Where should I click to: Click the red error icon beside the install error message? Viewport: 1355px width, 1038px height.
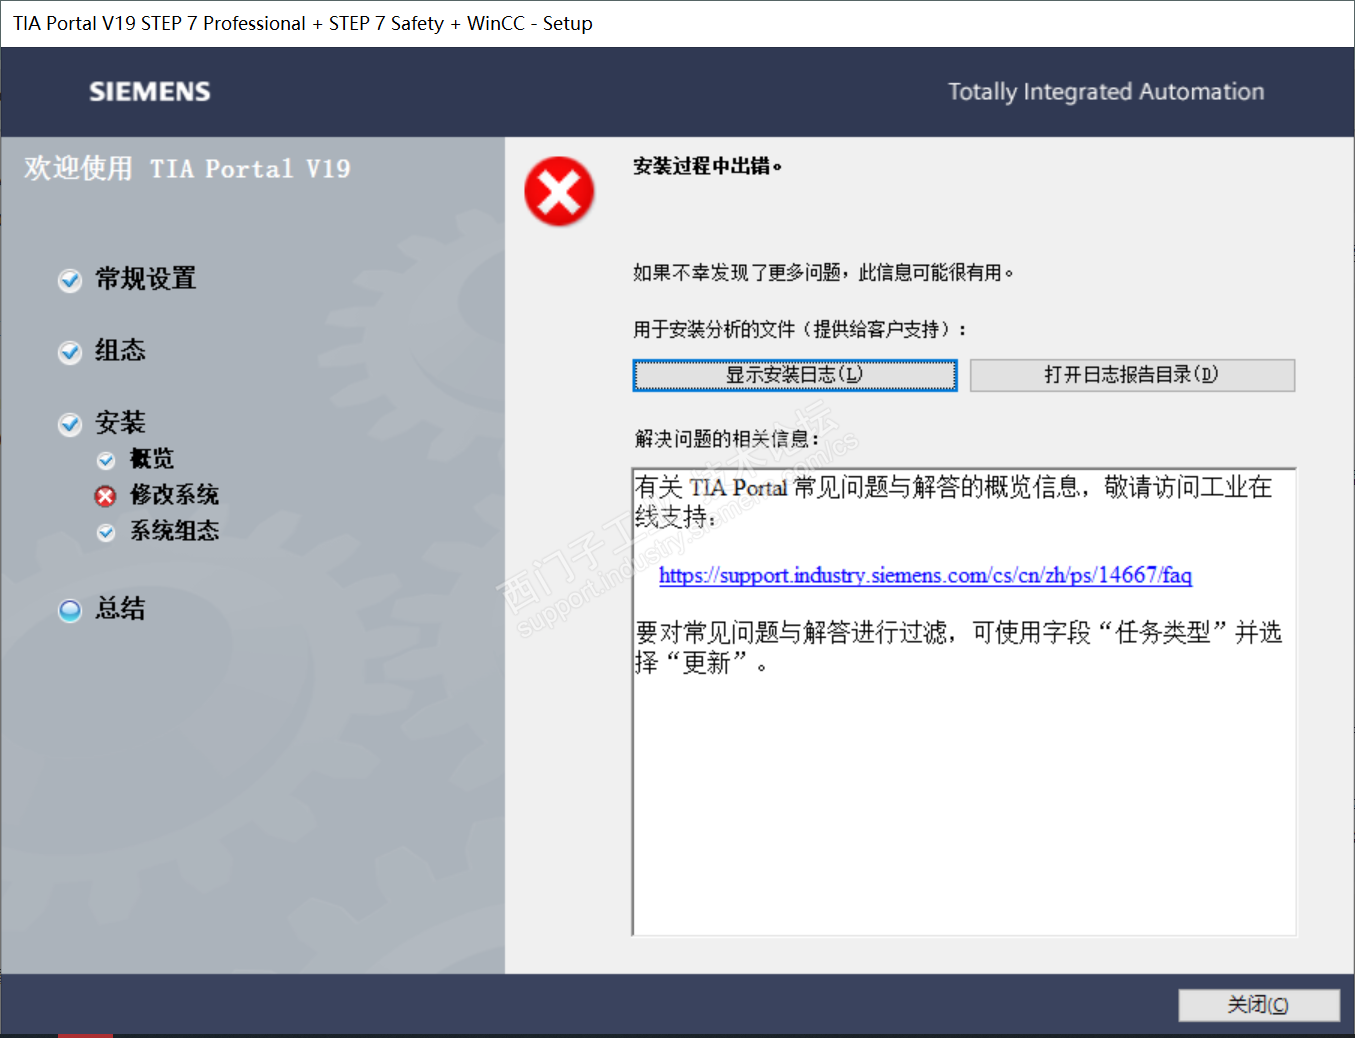click(559, 191)
